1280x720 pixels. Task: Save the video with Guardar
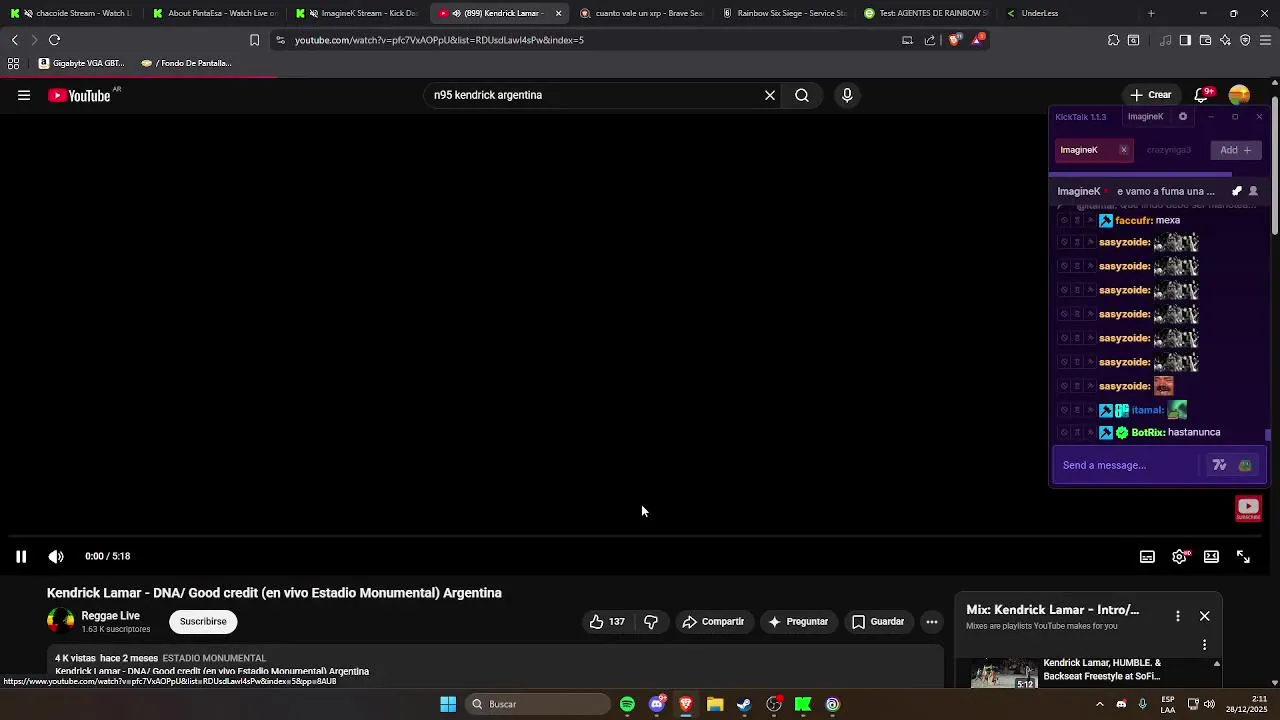click(x=877, y=622)
